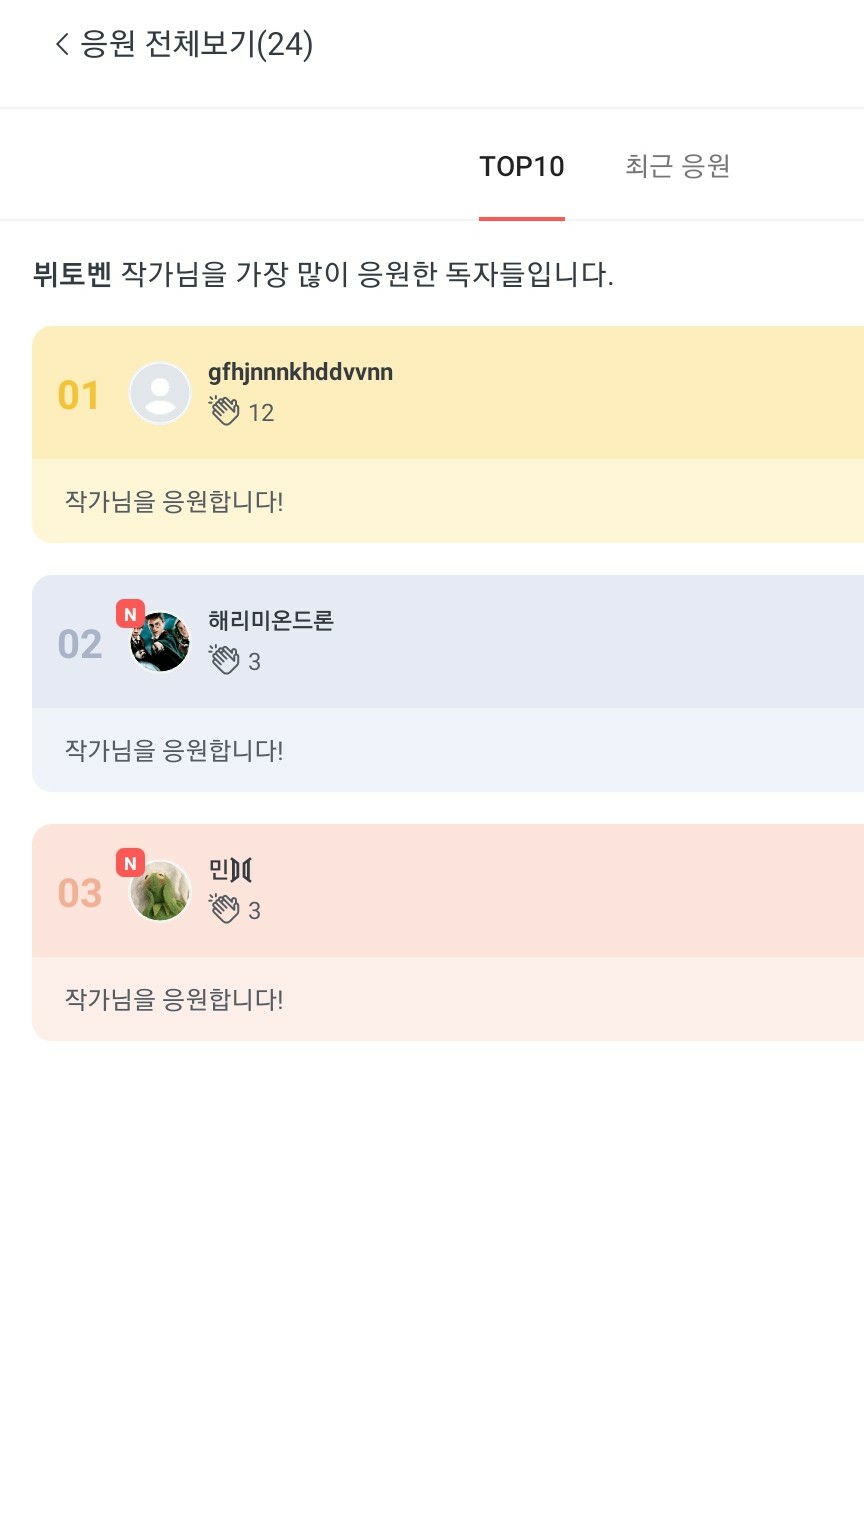The width and height of the screenshot is (864, 1536).
Task: Tap 응원 전체보기(24) header title
Action: [197, 44]
